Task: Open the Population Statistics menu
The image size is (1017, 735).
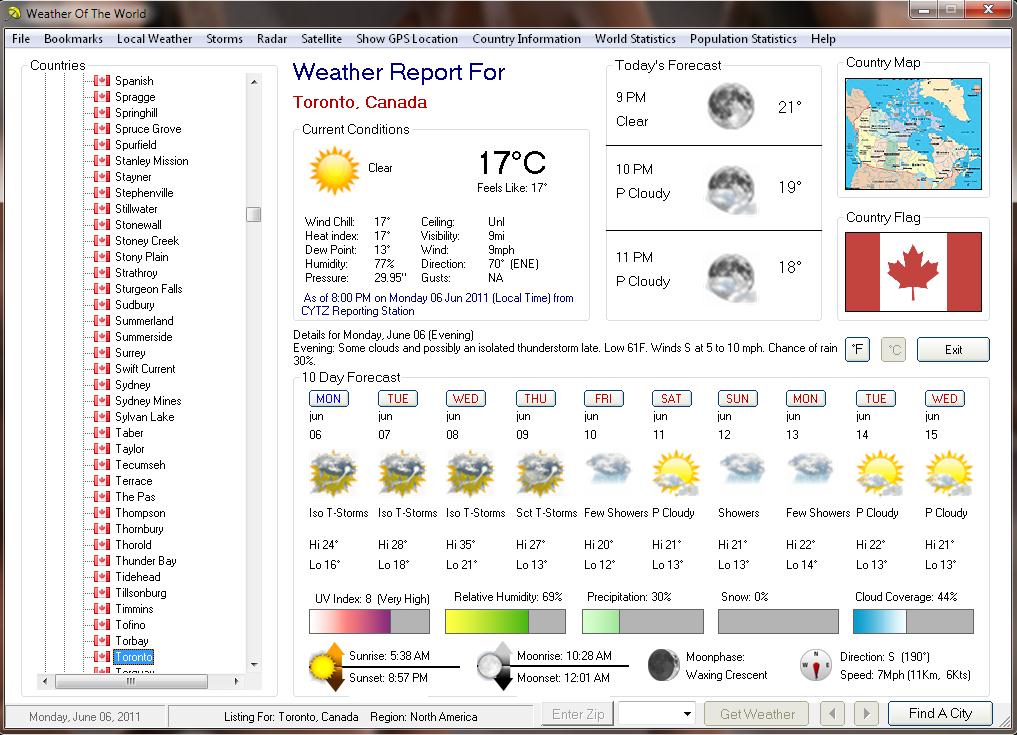Action: tap(743, 39)
